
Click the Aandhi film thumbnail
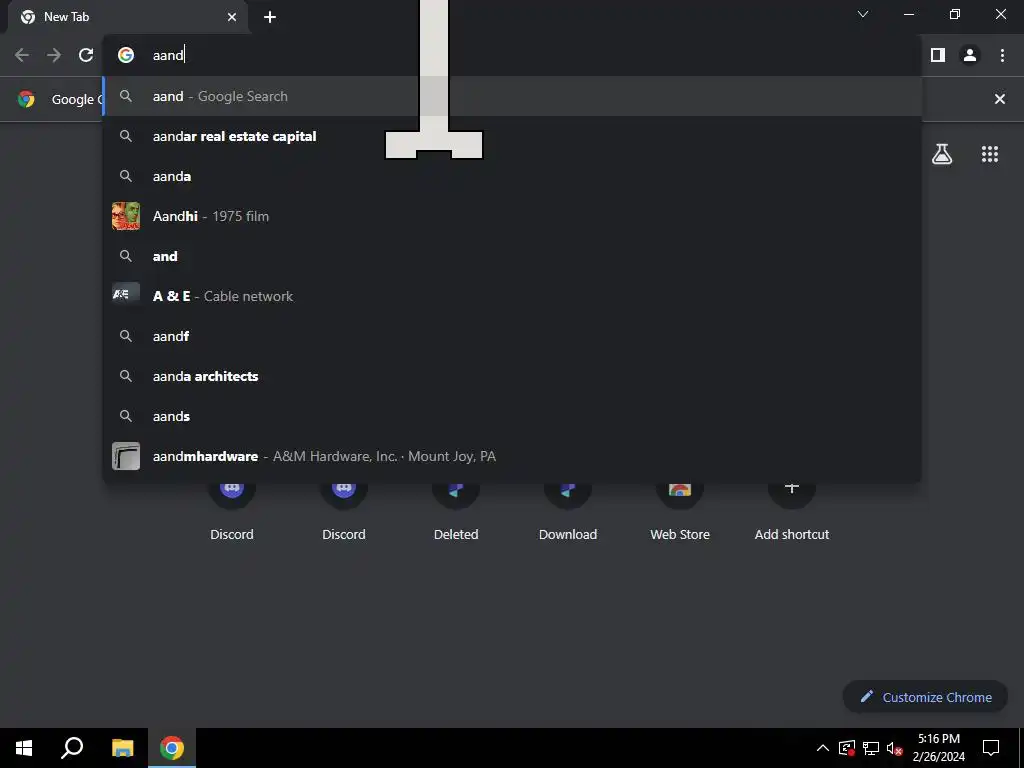(126, 216)
